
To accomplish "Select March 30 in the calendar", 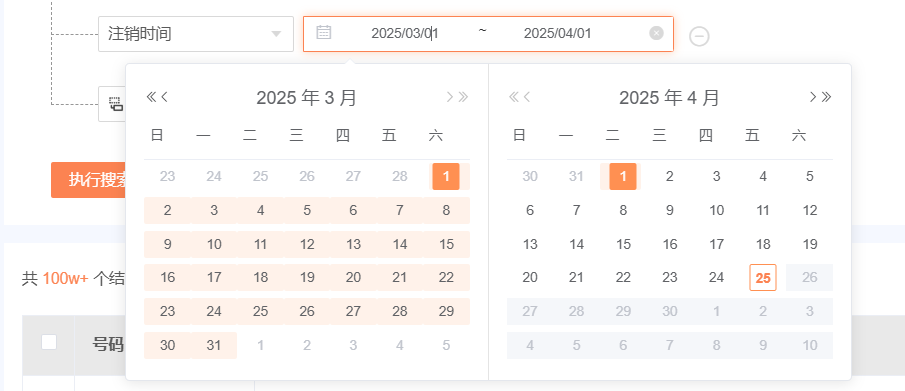I will [167, 345].
